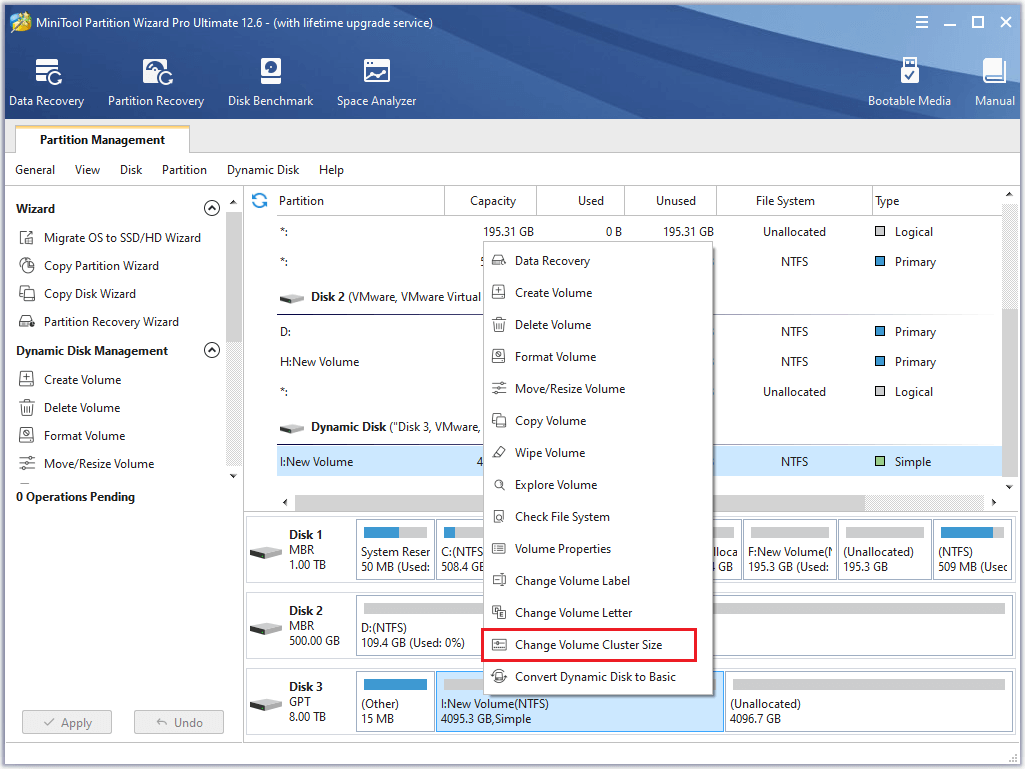The image size is (1025, 769).
Task: Open the Space Analyzer tool
Action: pyautogui.click(x=377, y=82)
